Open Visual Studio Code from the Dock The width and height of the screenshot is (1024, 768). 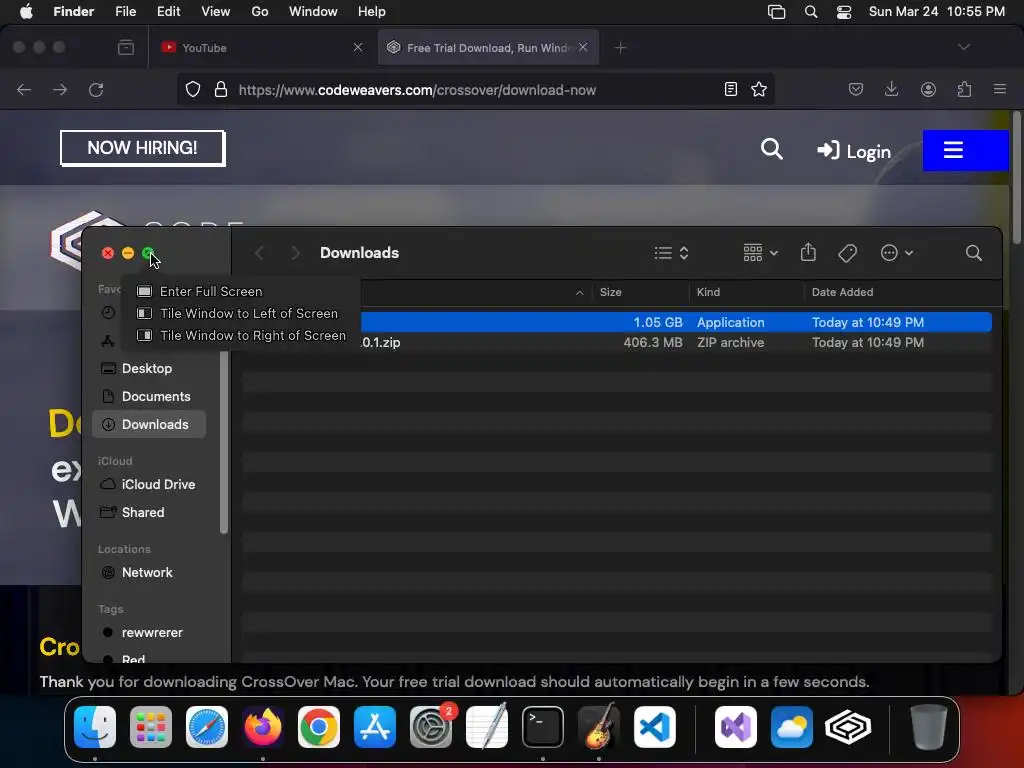tap(654, 726)
